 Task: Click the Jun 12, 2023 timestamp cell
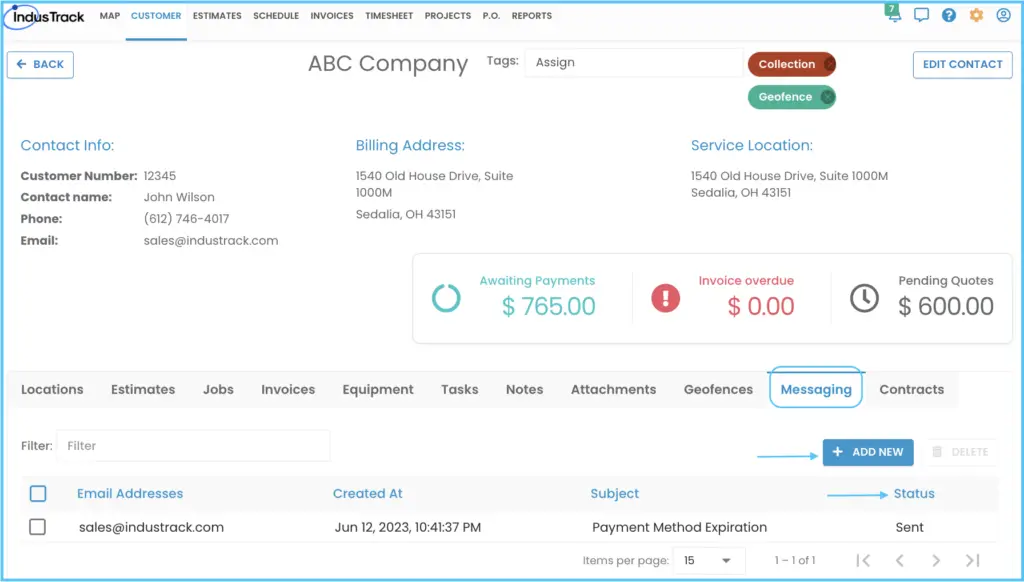pyautogui.click(x=408, y=527)
